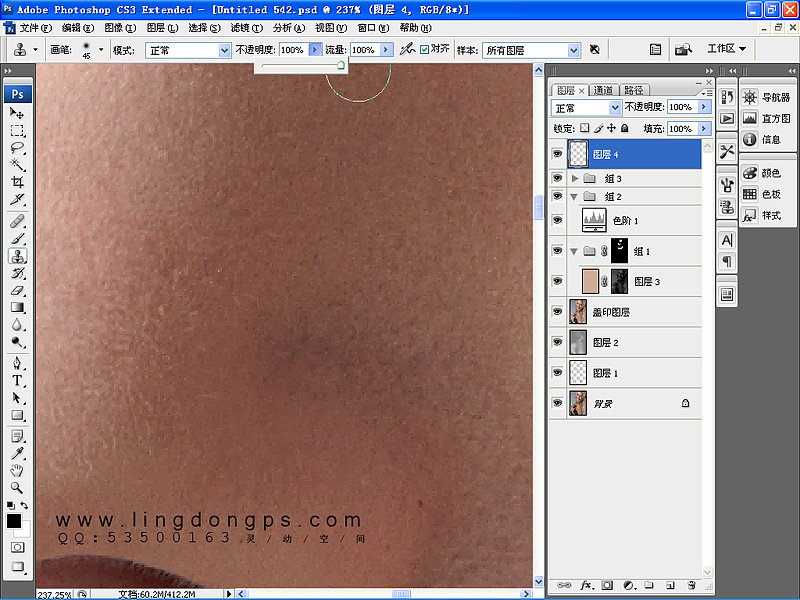
Task: Open the 工作区 workspace menu
Action: point(727,49)
